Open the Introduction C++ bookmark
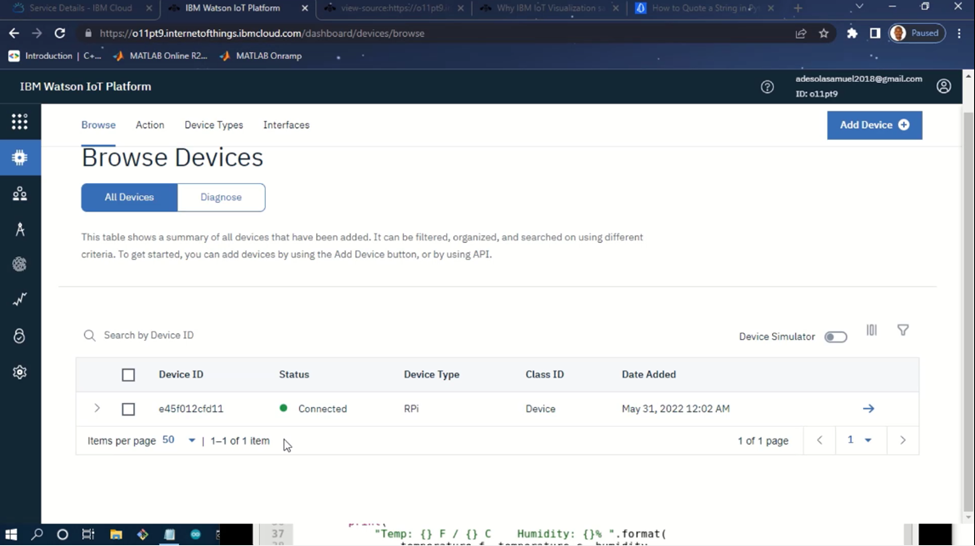This screenshot has height=546, width=975. point(55,56)
